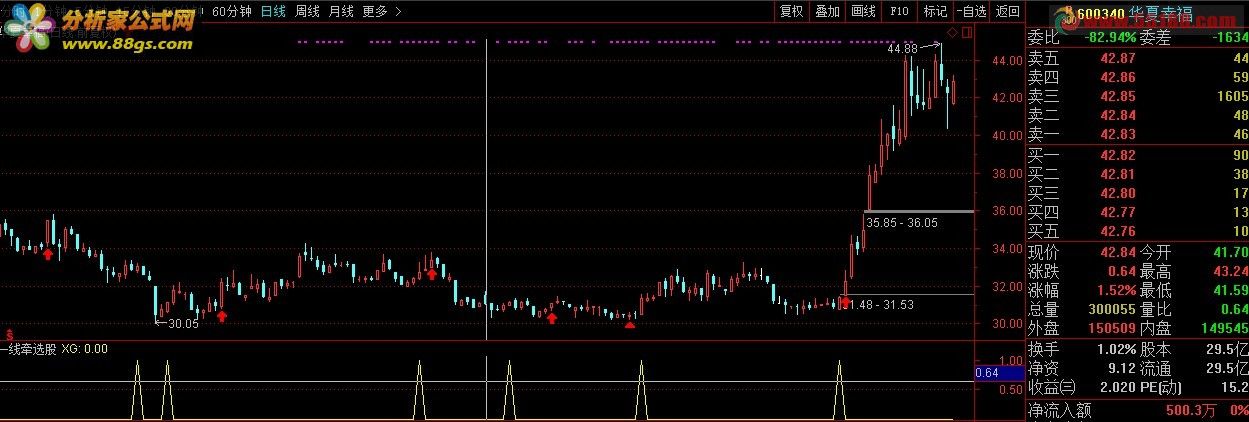Viewport: 1249px width, 422px height.
Task: Click the 44.88 high price label
Action: (901, 48)
